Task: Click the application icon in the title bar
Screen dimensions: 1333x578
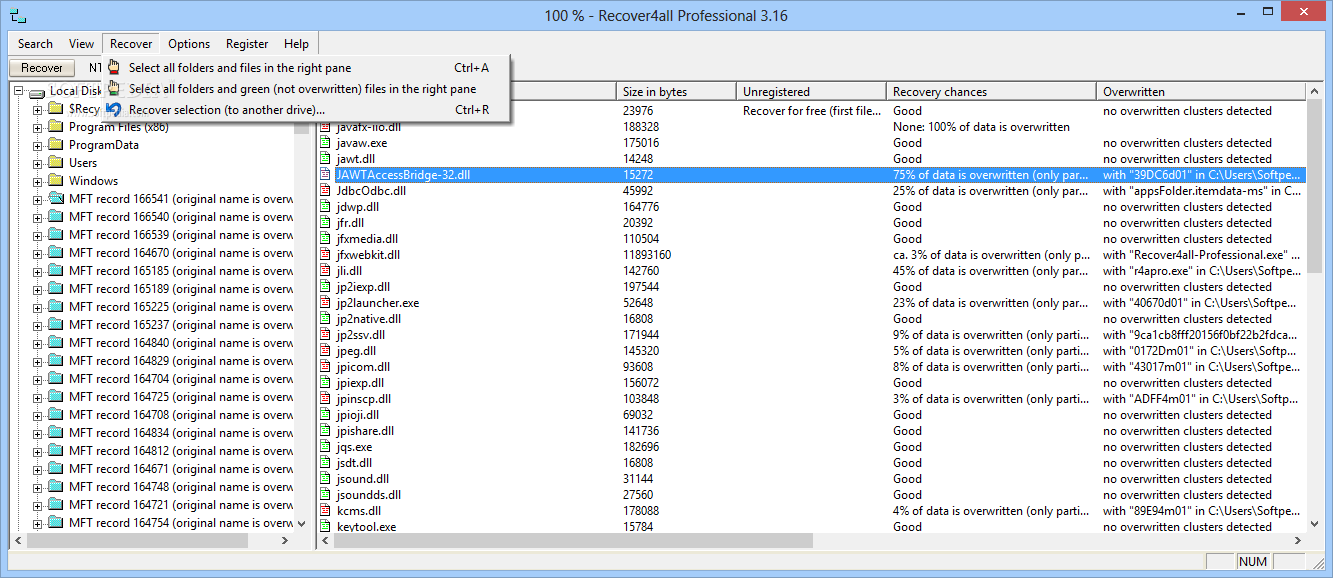Action: click(17, 15)
